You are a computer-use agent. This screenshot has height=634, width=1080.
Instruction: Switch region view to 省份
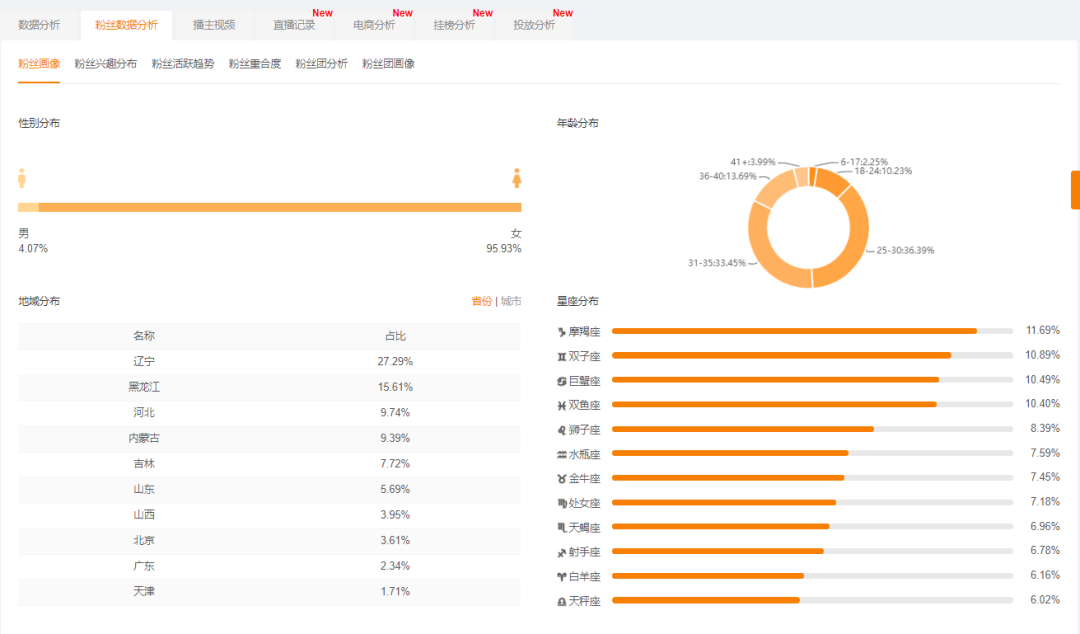(481, 301)
